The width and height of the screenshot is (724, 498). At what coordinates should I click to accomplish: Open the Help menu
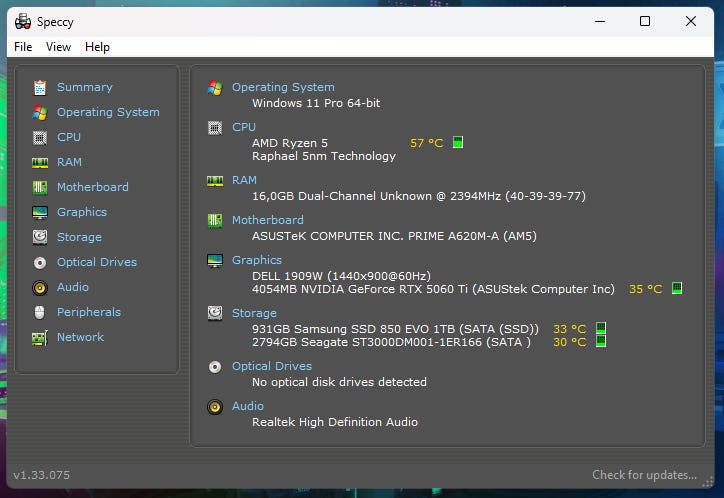[x=97, y=47]
